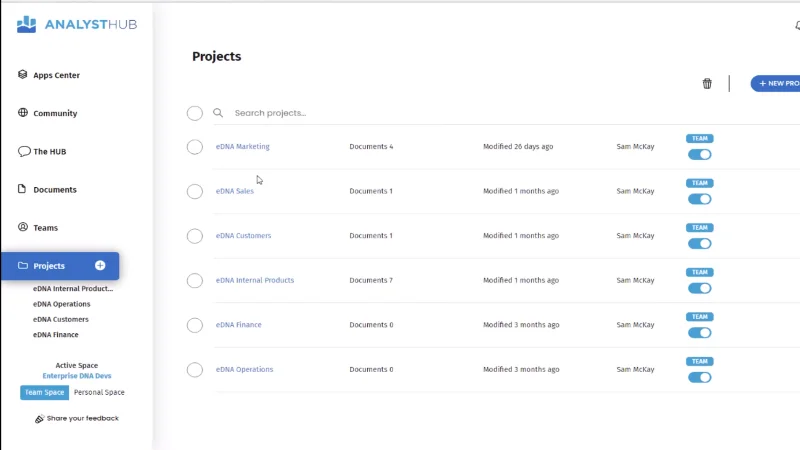Screen dimensions: 800x450
Task: Select the eDNA Finance row checkbox
Action: (x=194, y=325)
